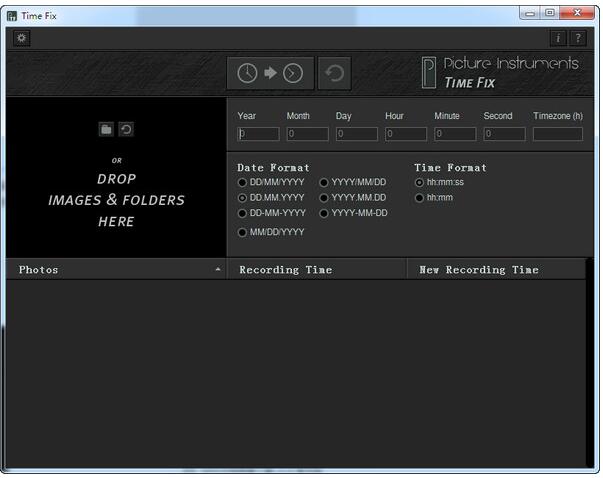This screenshot has height=478, width=603.
Task: Click the photo list vertical scrollbar
Action: click(589, 370)
